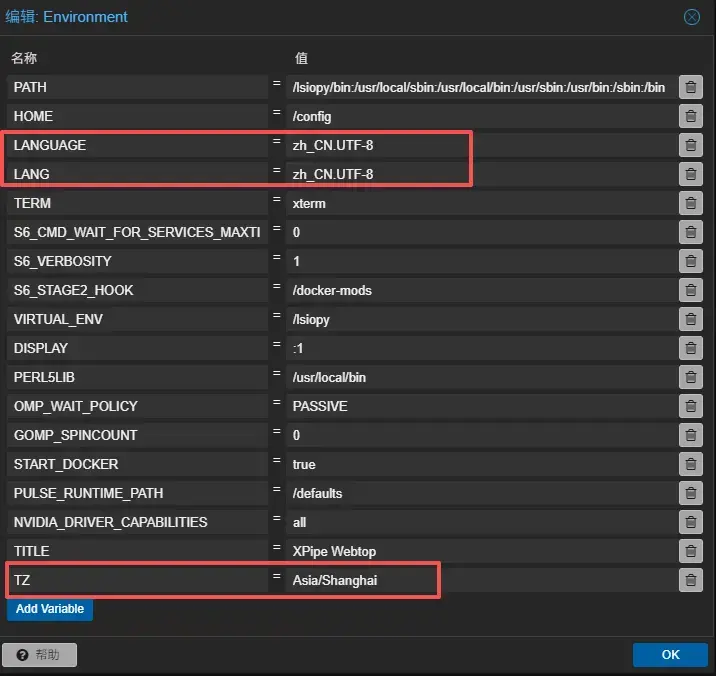Delete the PATH variable row
The width and height of the screenshot is (716, 676).
tap(690, 88)
